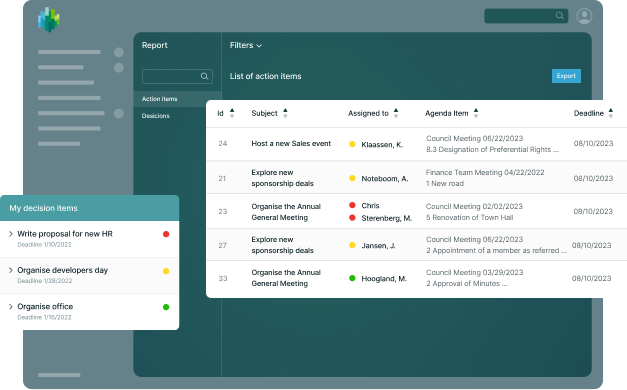Click Council Meeting 06/22/2023 agenda in row 24
The height and width of the screenshot is (390, 627).
click(x=474, y=138)
